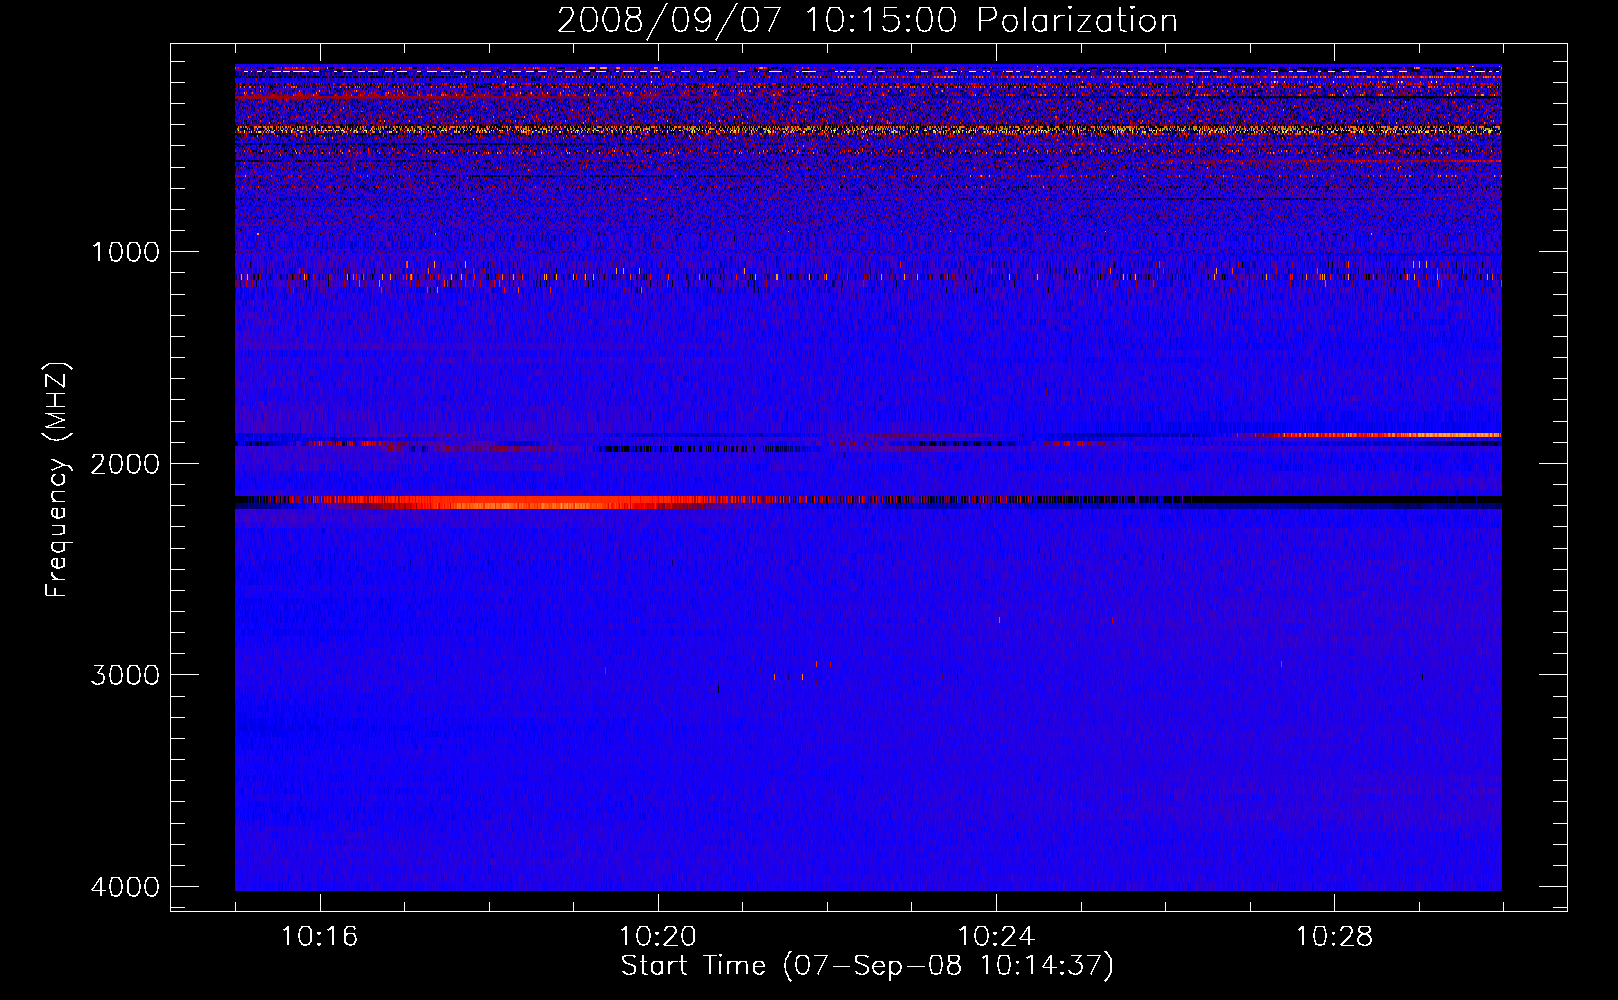Click the 10:20 time tick label
1618x1000 pixels.
point(658,937)
